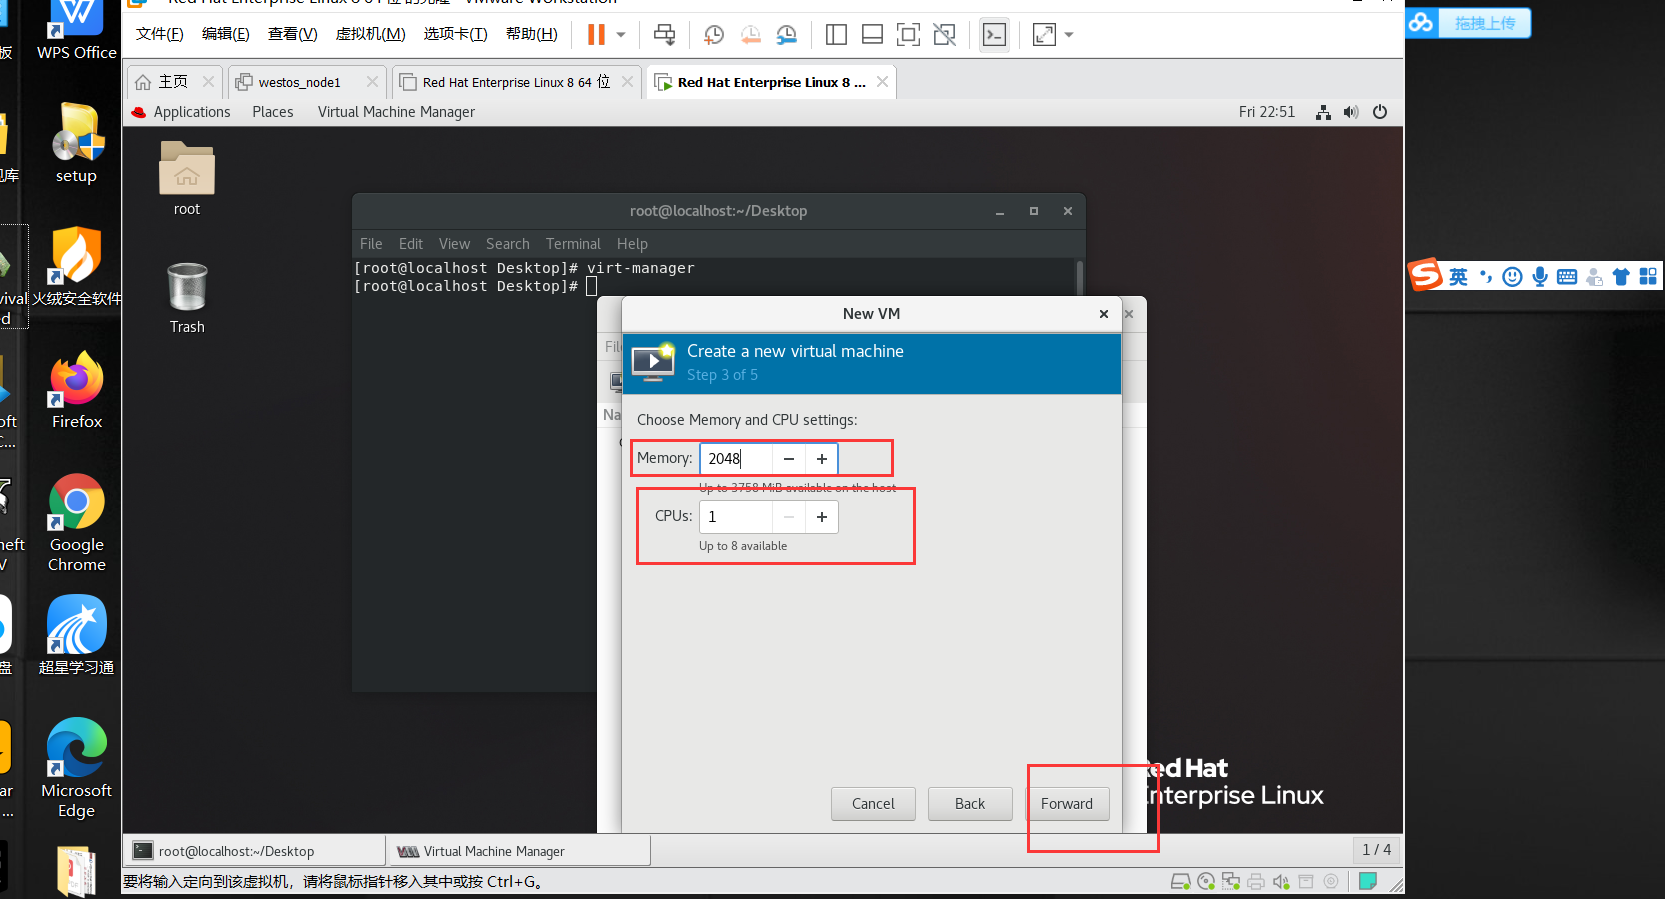The width and height of the screenshot is (1665, 899).
Task: Click into the Memory value field
Action: (736, 458)
